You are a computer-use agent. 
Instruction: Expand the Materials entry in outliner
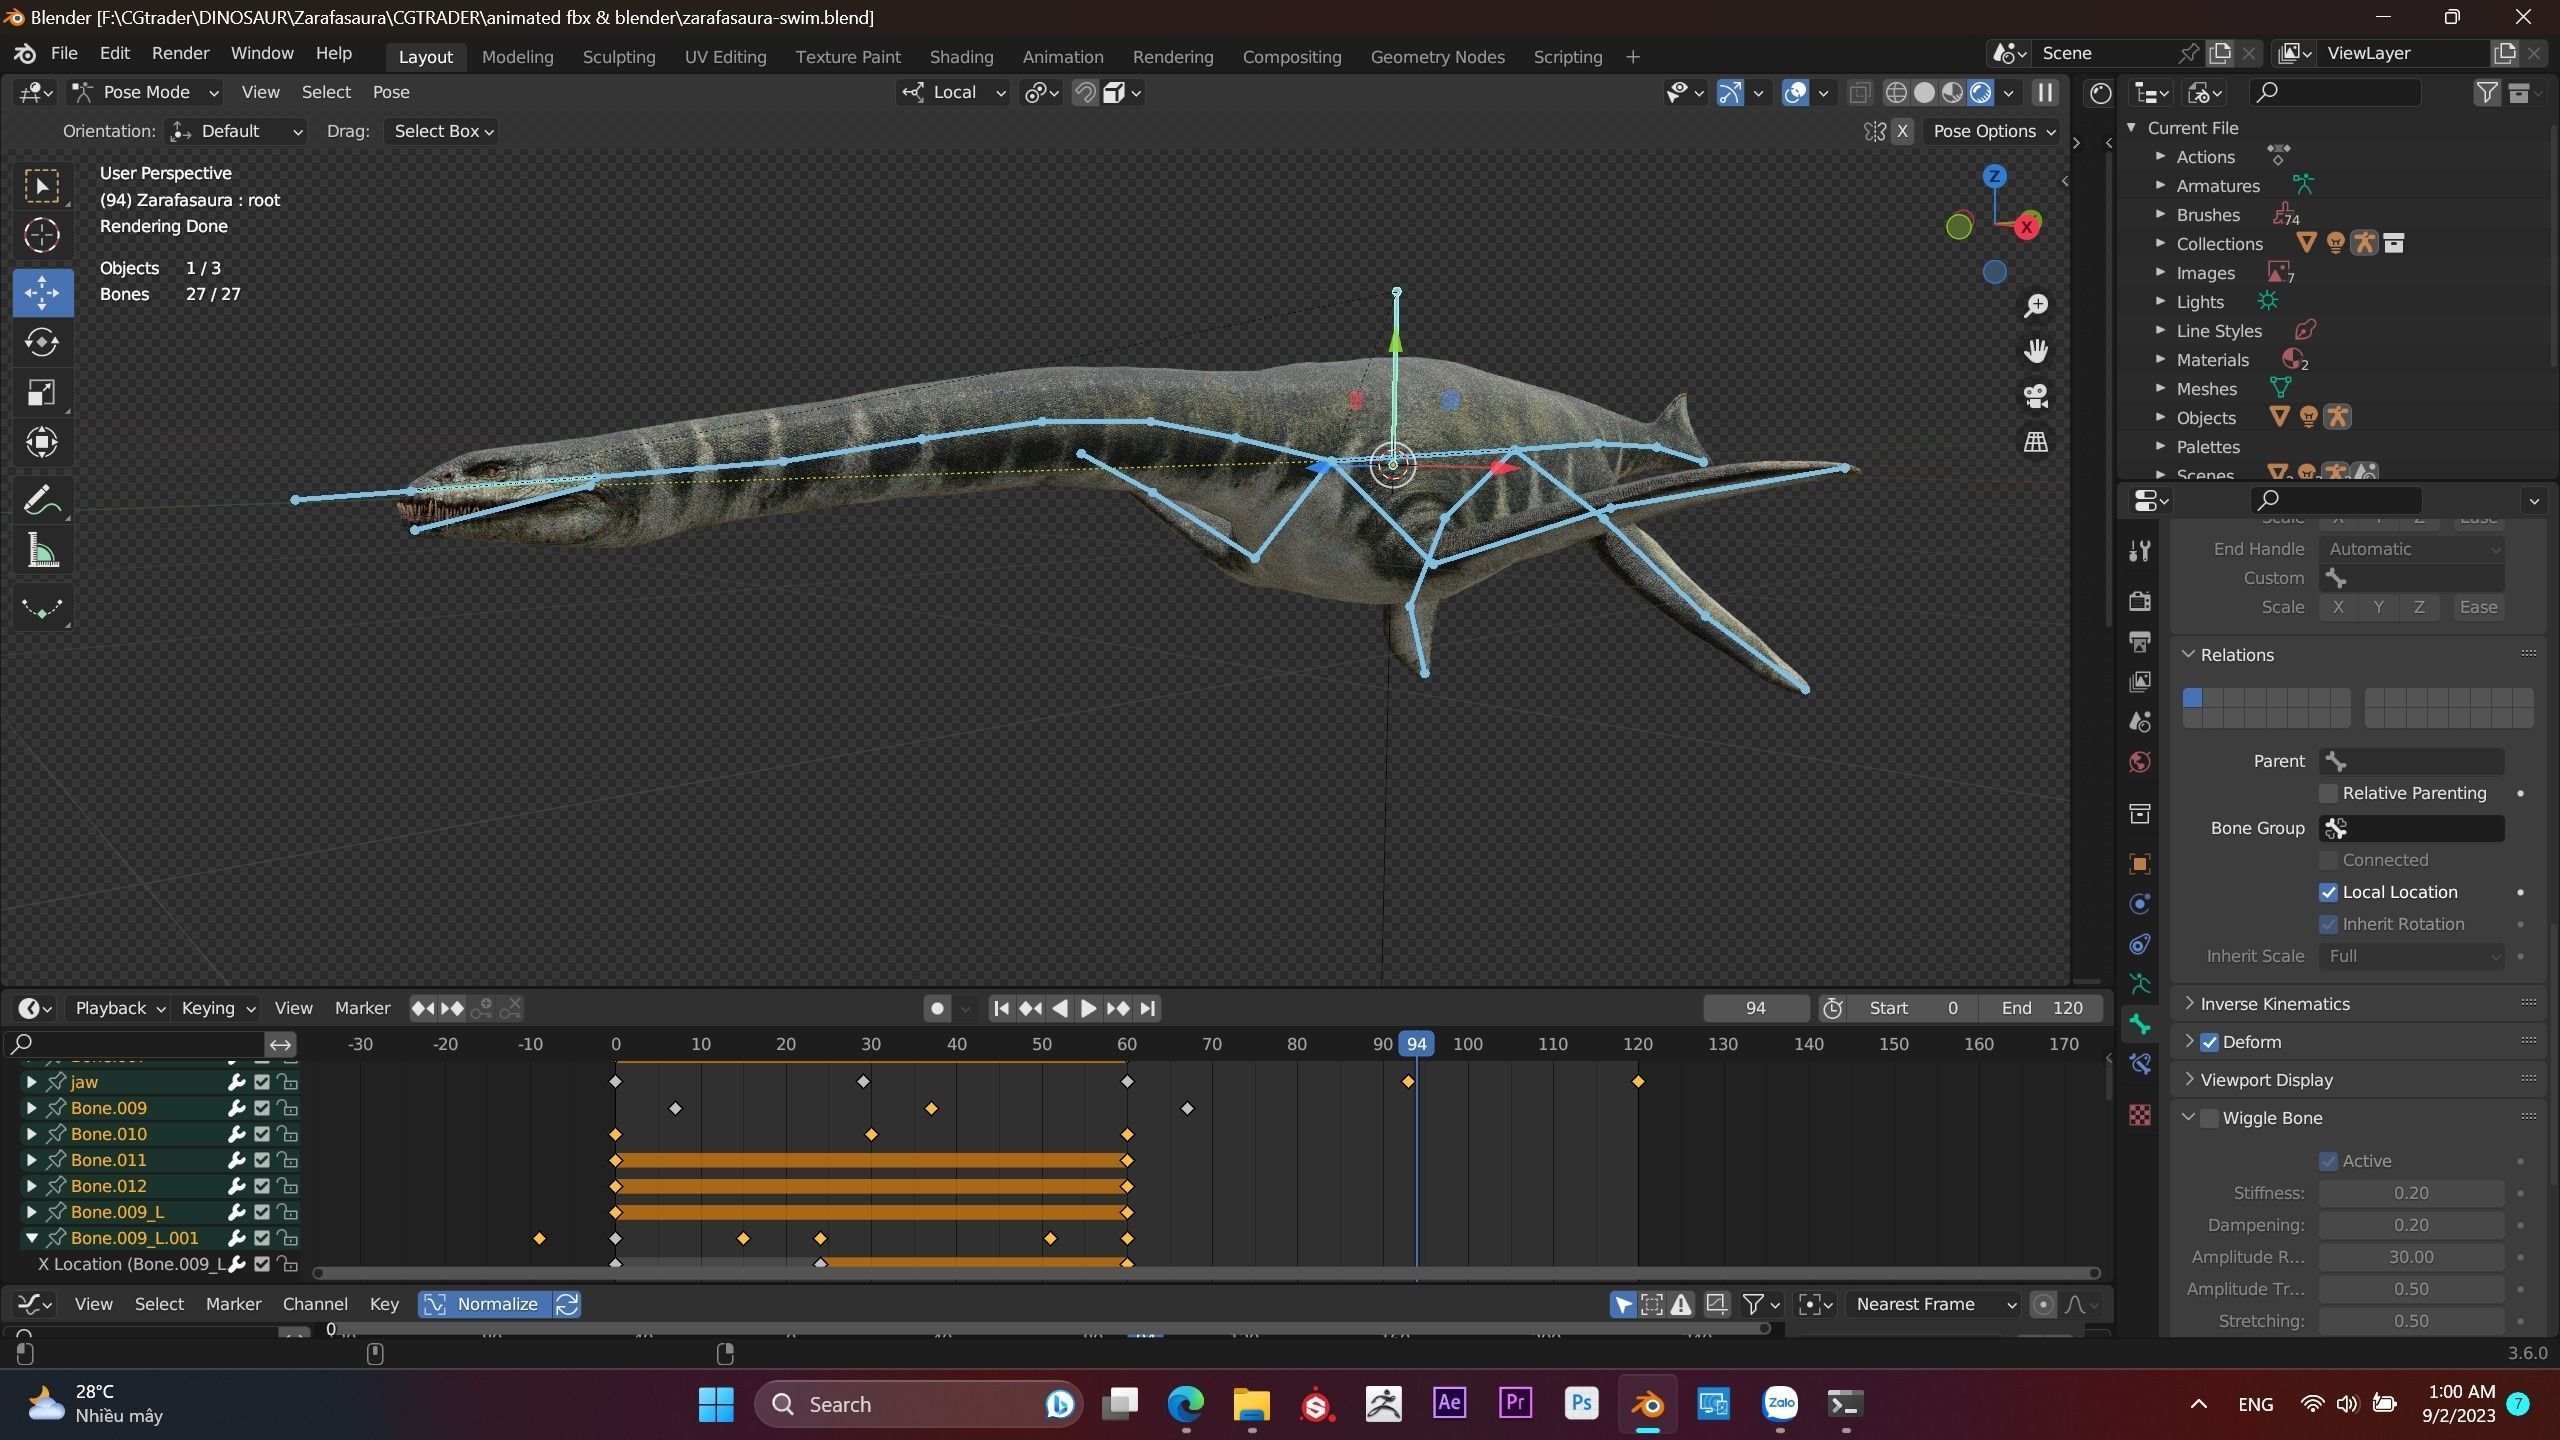click(x=2160, y=360)
